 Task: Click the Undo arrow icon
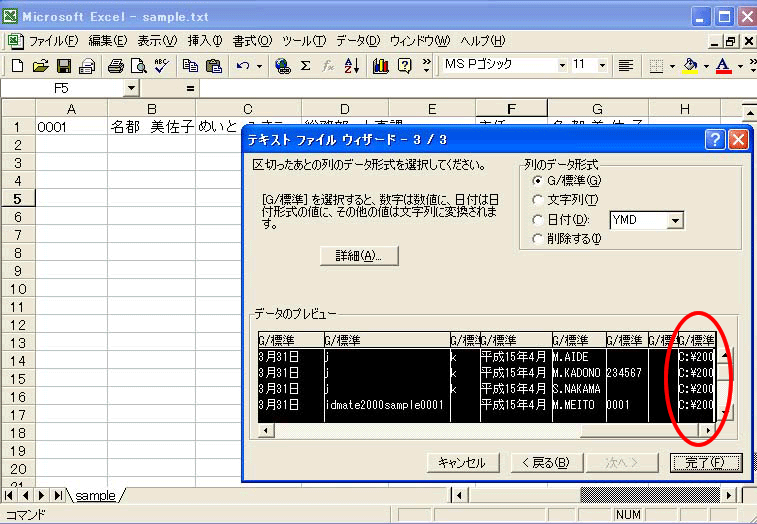(243, 65)
